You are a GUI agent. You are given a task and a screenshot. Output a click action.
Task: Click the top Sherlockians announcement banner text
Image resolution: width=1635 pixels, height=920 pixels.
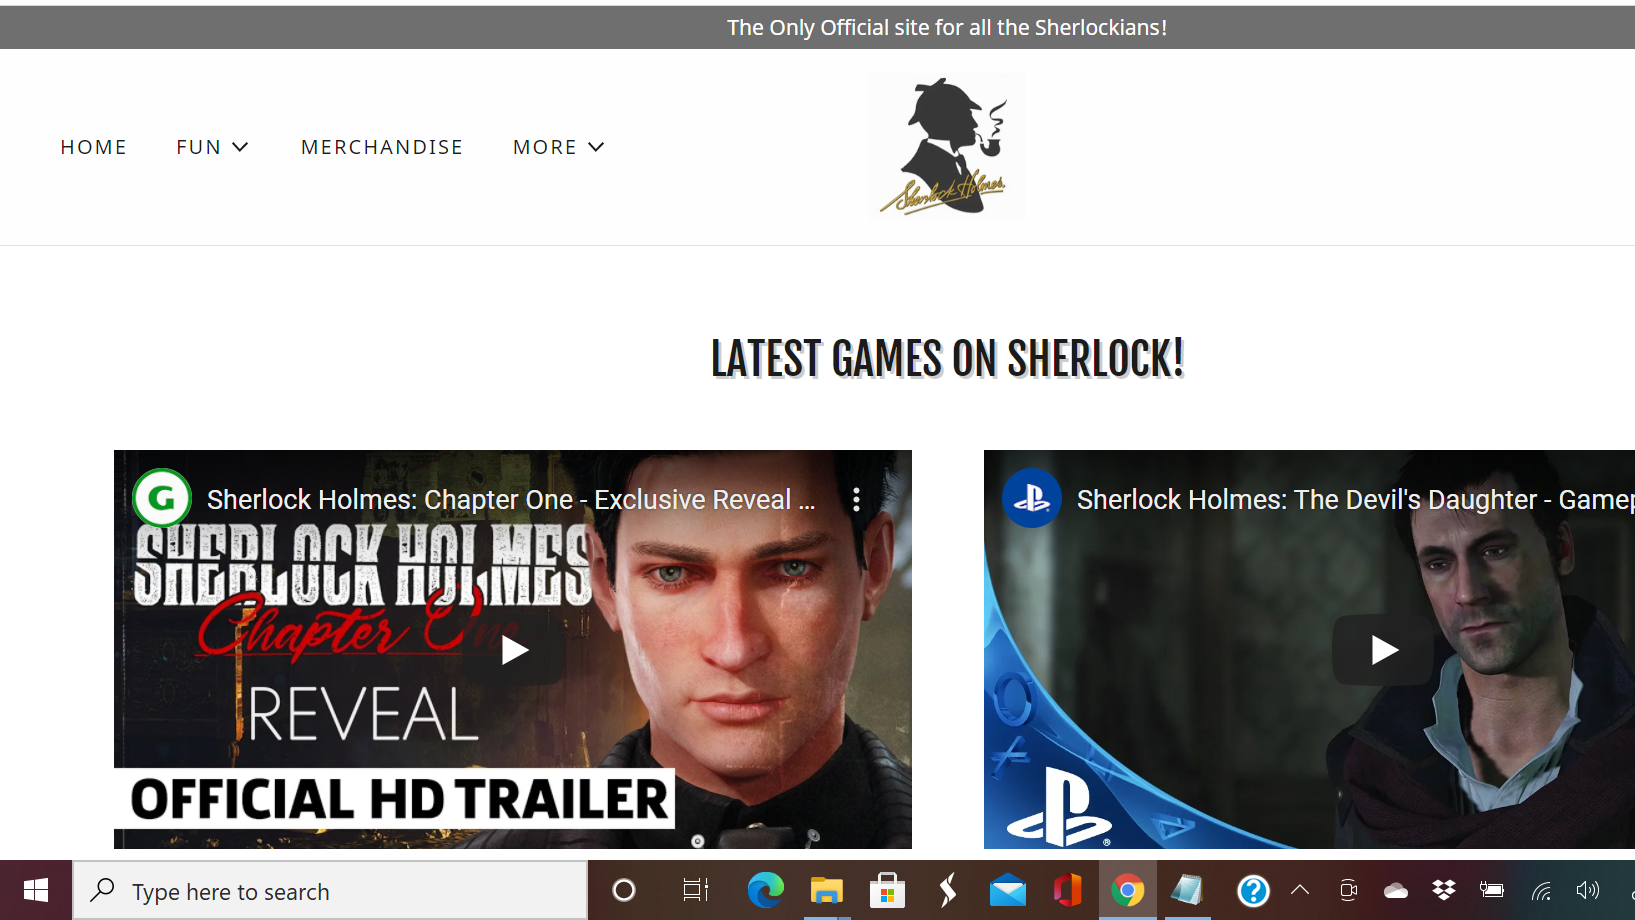947,28
